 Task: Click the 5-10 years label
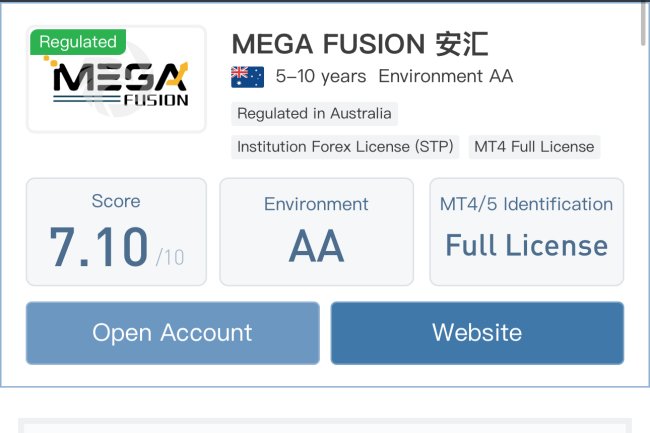(x=321, y=76)
